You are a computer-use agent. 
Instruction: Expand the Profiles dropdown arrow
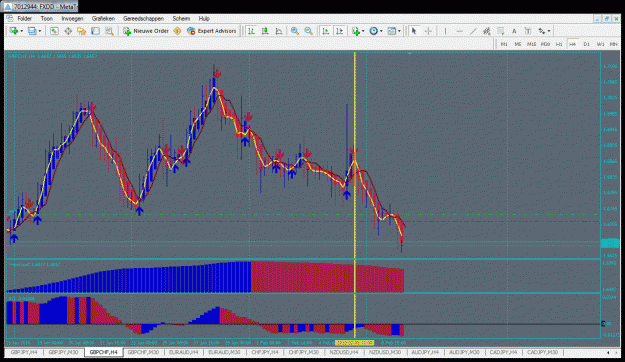click(x=39, y=31)
